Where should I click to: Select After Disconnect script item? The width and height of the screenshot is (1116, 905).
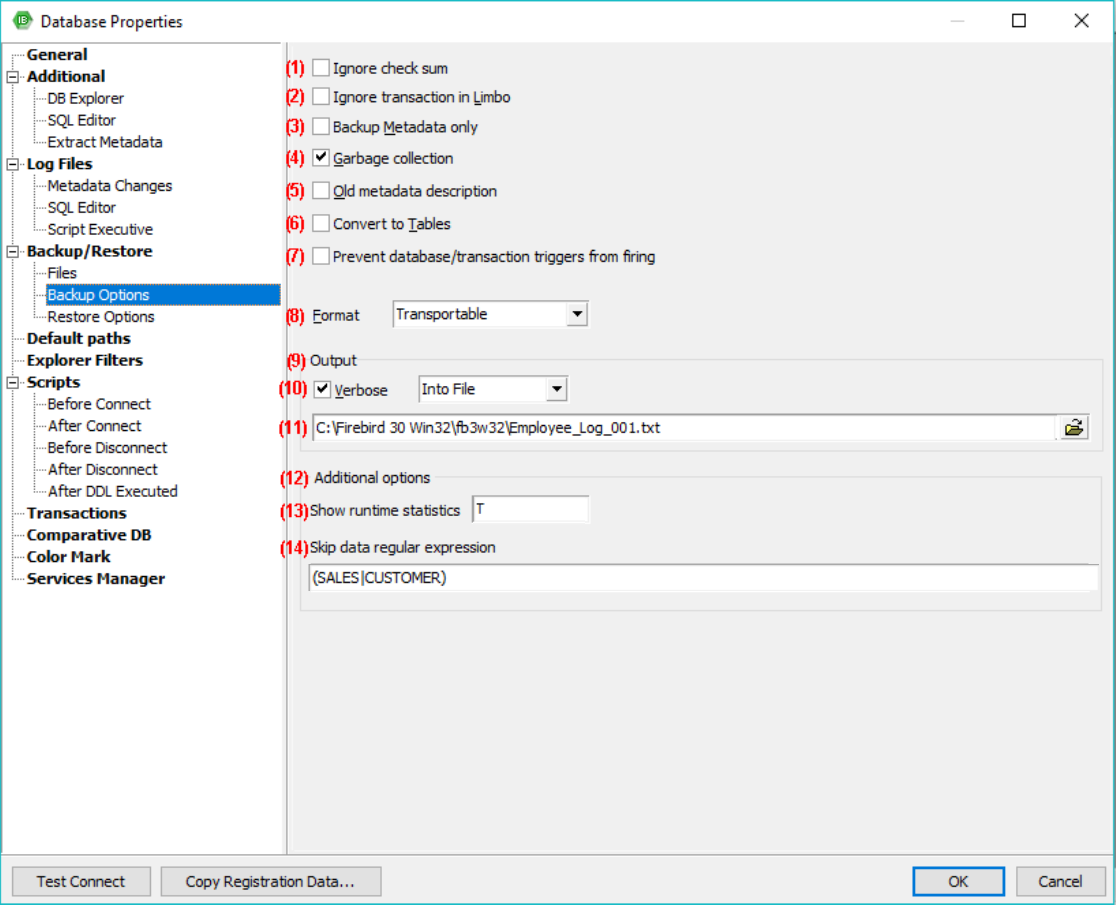[x=102, y=470]
